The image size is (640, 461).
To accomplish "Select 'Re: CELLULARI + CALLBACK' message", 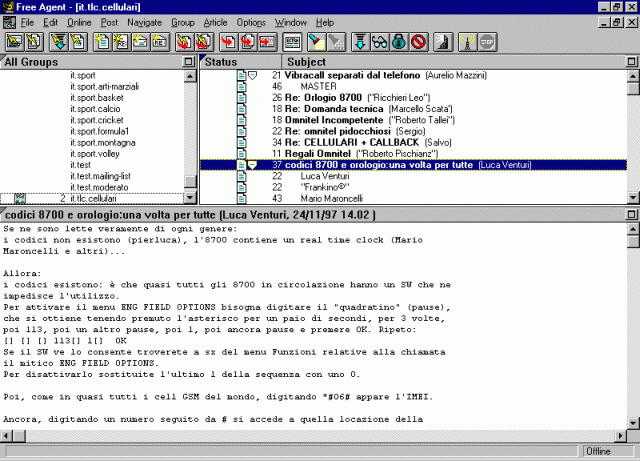I will pos(413,143).
